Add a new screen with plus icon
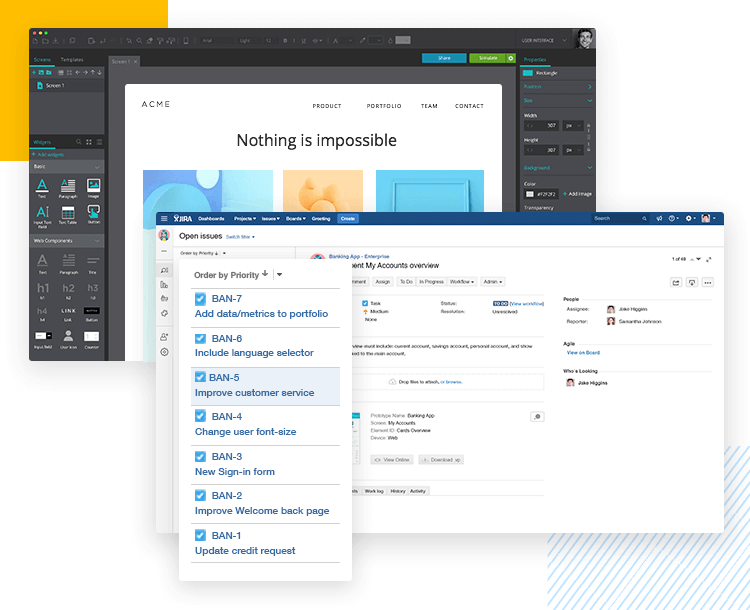The width and height of the screenshot is (750, 610). click(x=34, y=73)
